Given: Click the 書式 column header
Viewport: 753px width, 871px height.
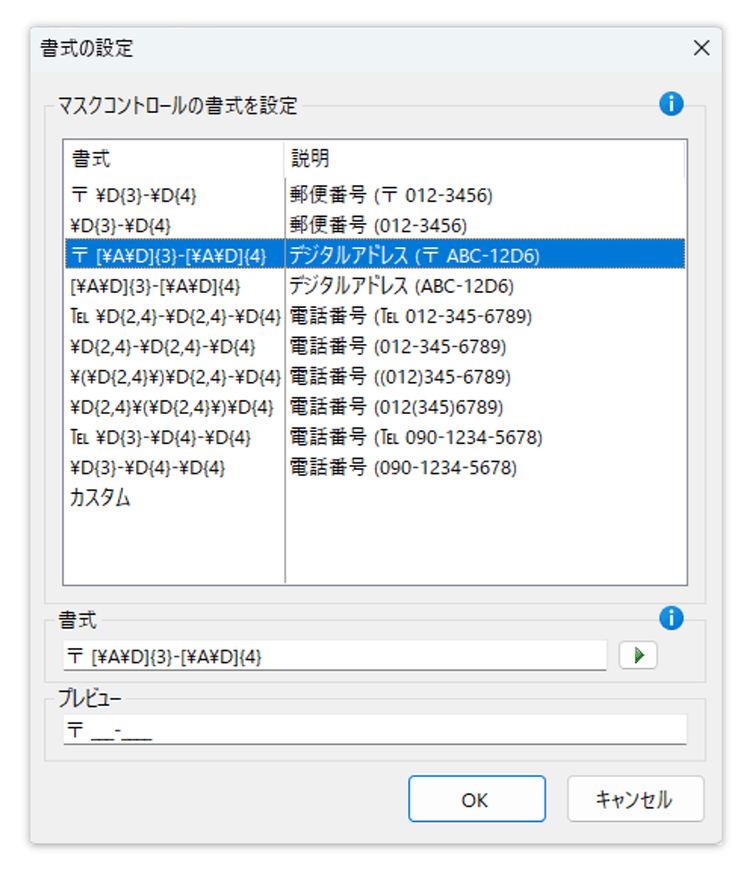Looking at the screenshot, I should click(x=173, y=159).
